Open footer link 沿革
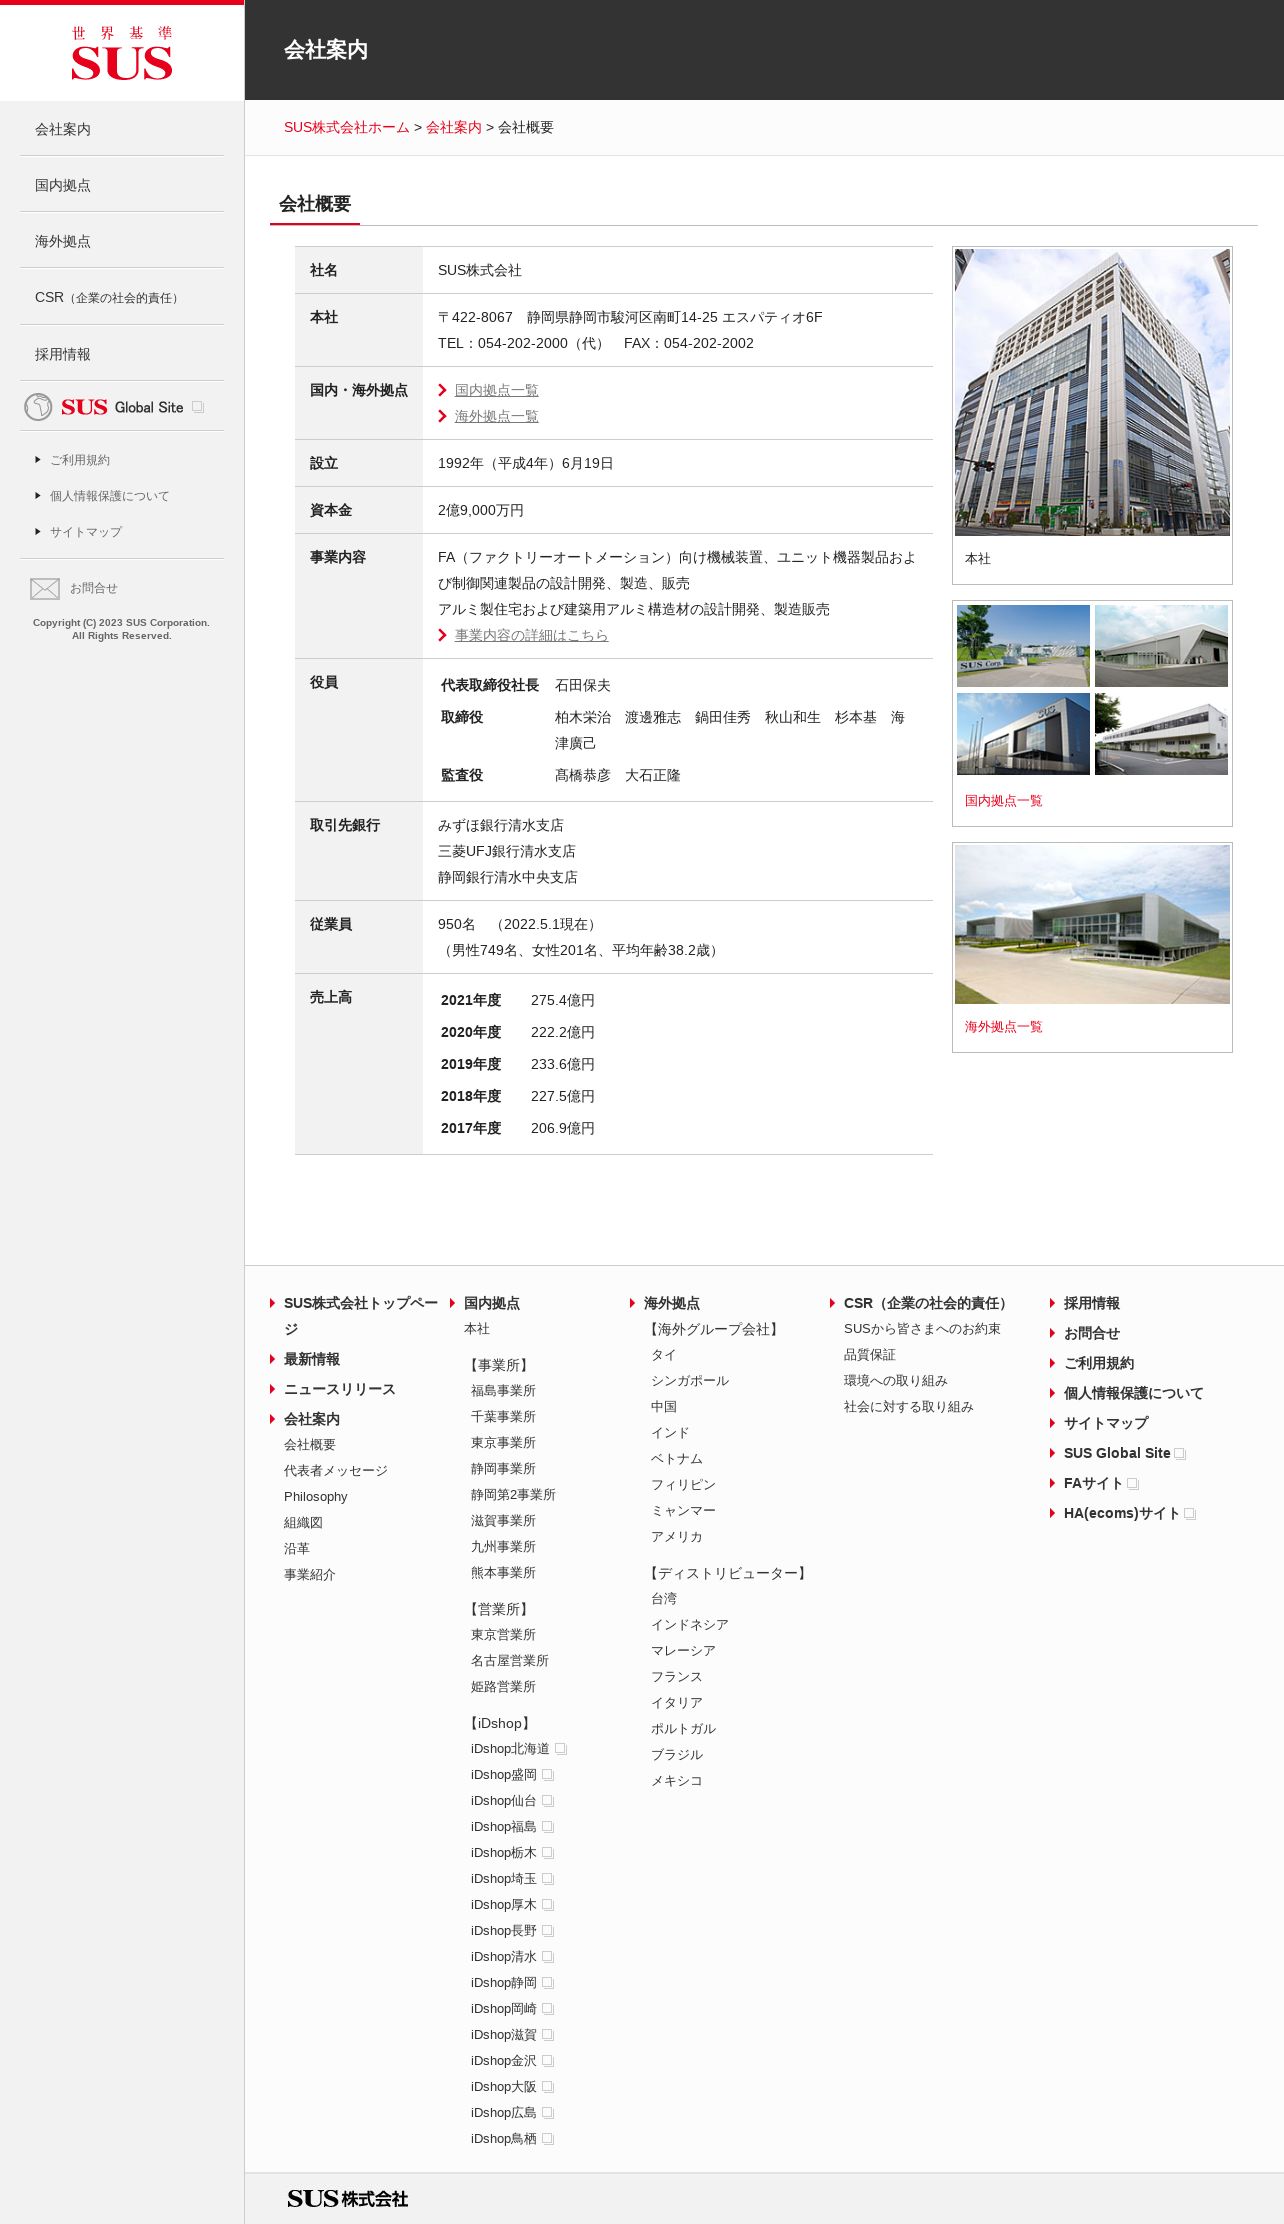The width and height of the screenshot is (1284, 2224). 297,1549
